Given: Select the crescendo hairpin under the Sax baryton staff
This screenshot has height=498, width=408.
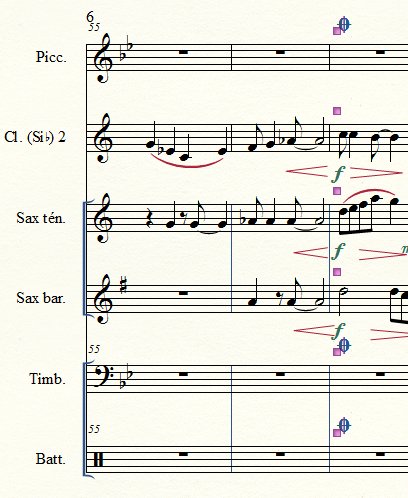Looking at the screenshot, I should (x=313, y=331).
